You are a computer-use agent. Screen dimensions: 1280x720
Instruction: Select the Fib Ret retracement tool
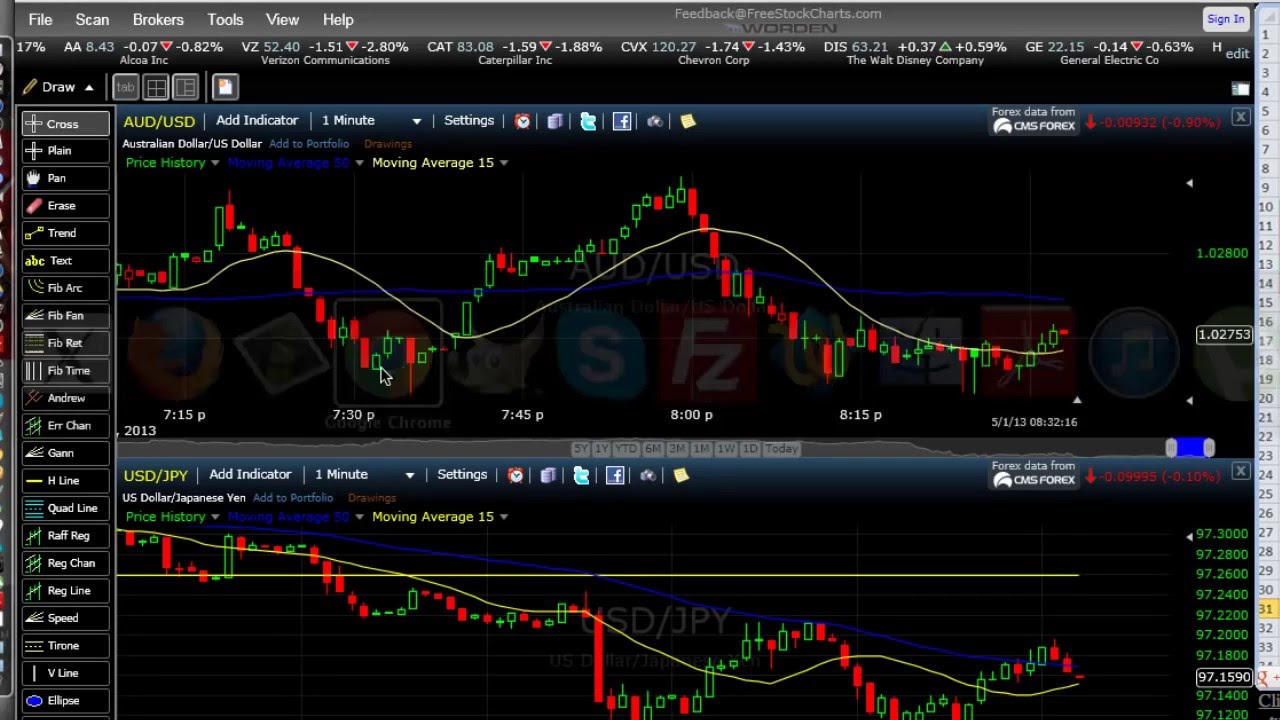pos(66,343)
